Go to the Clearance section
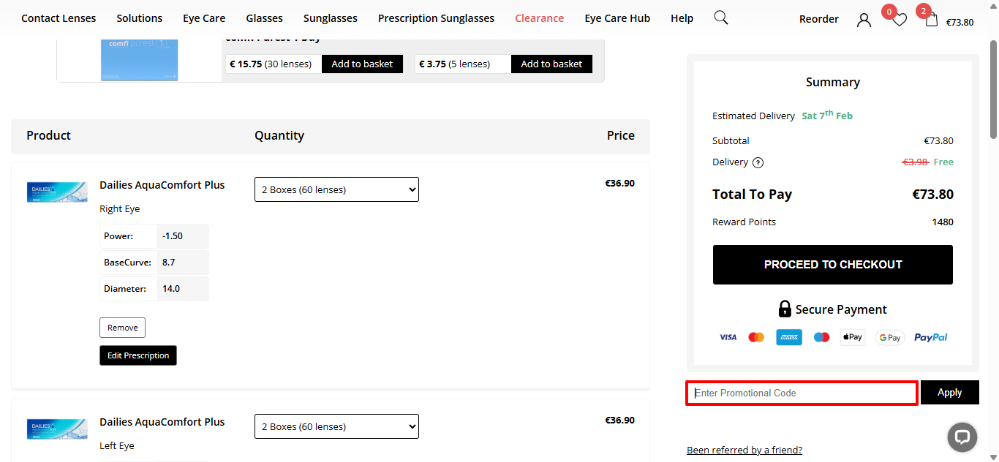This screenshot has height=462, width=999. (x=540, y=18)
